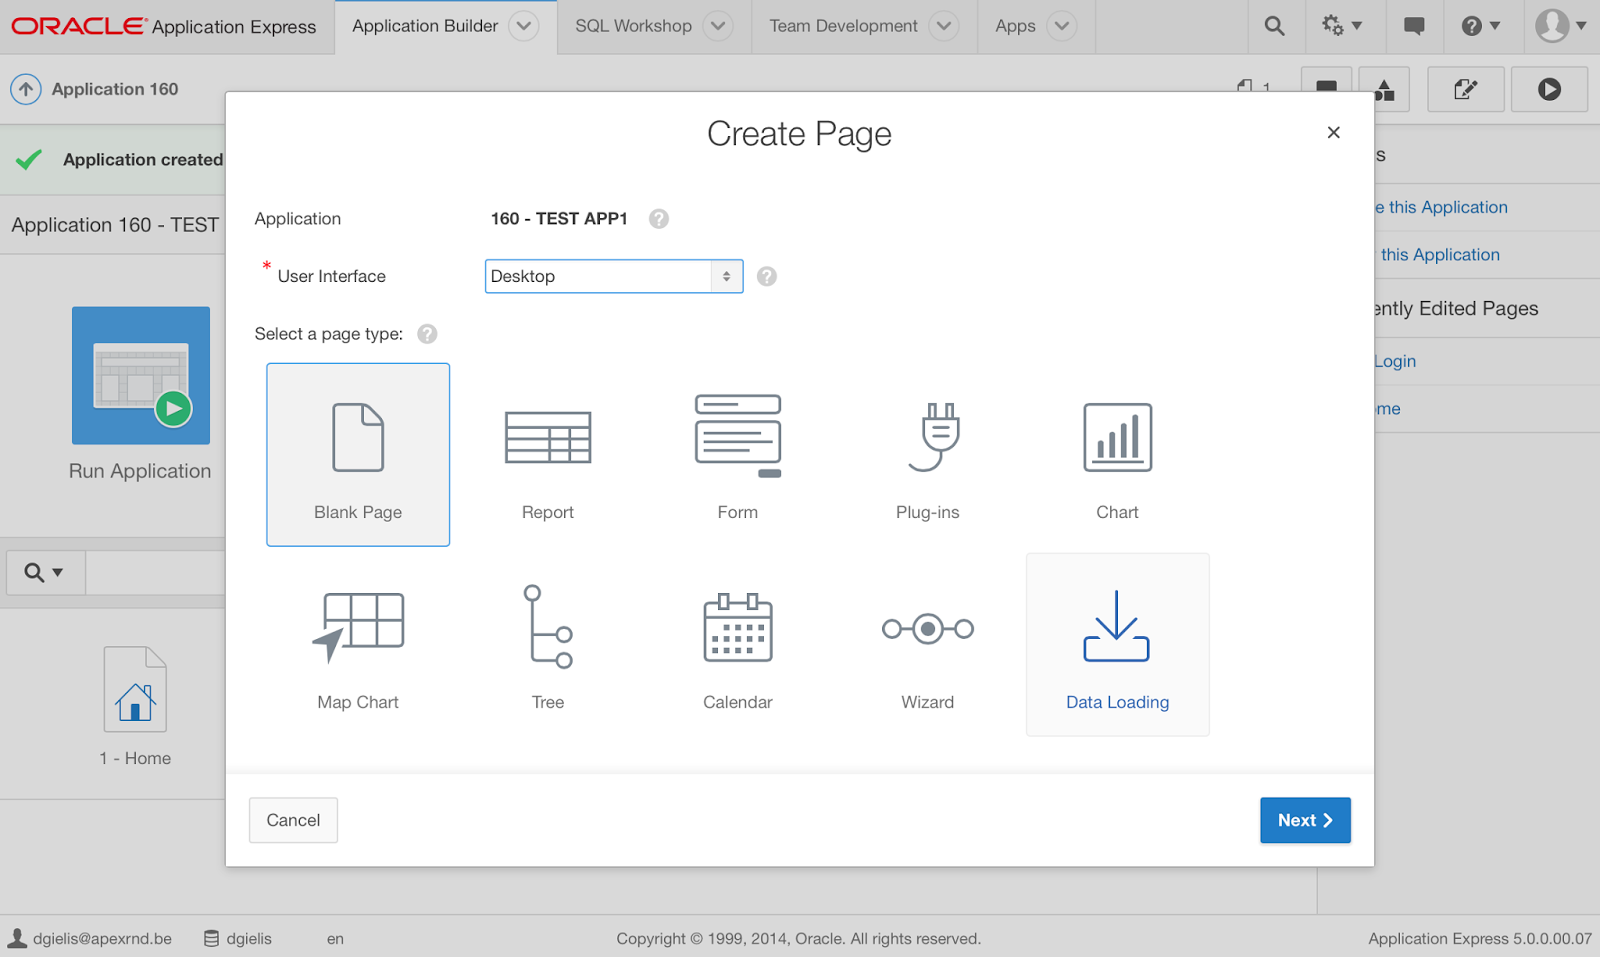This screenshot has width=1600, height=957.
Task: Show help for User Interface field
Action: tap(767, 276)
